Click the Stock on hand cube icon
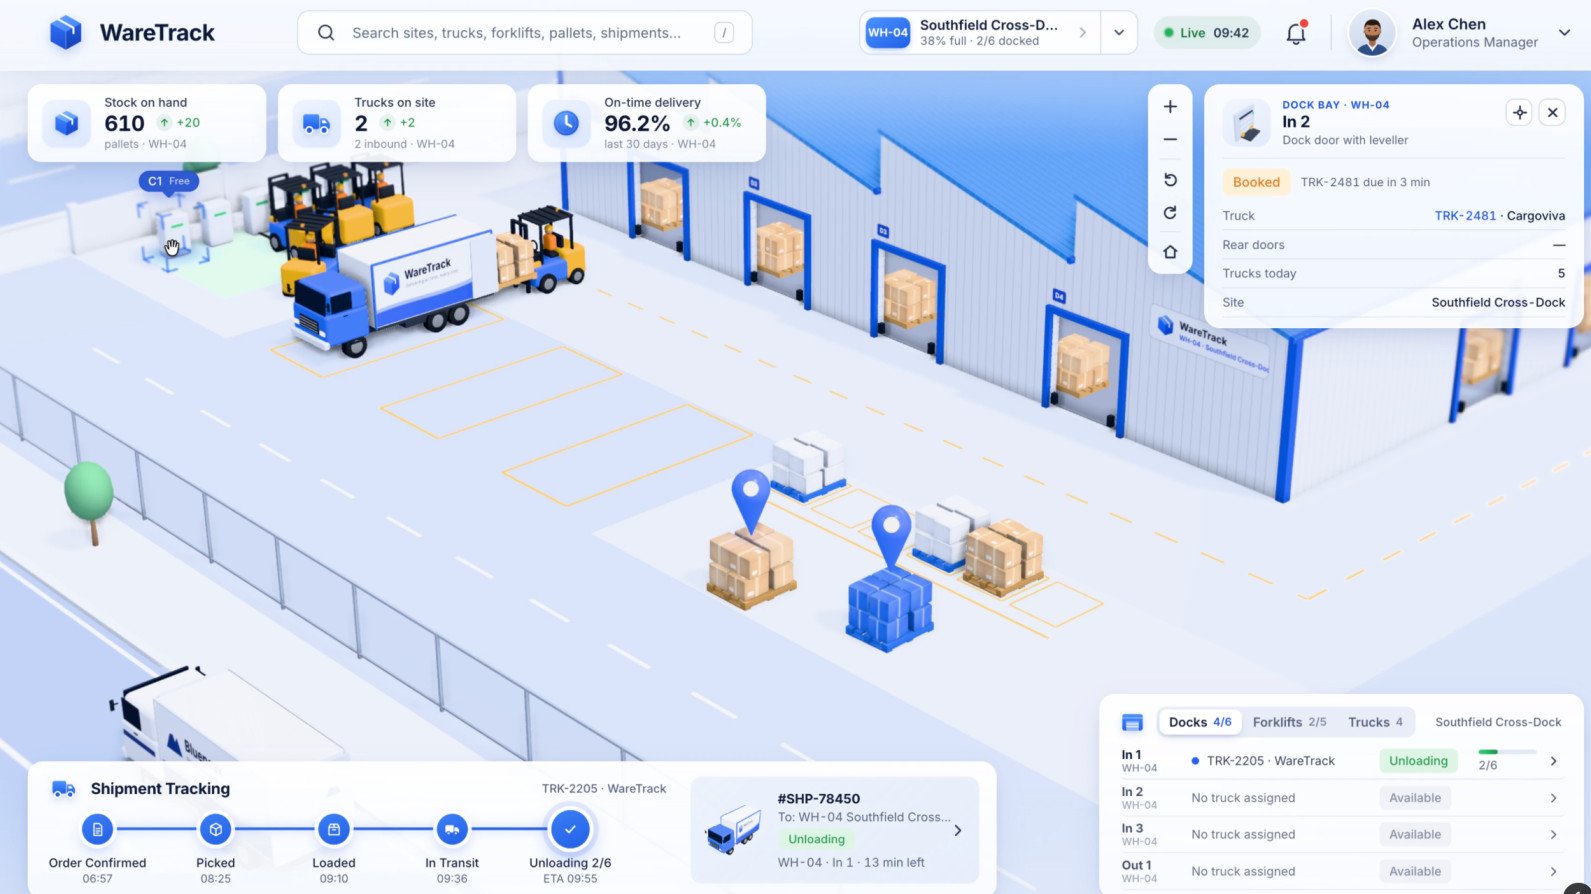Image resolution: width=1591 pixels, height=894 pixels. pyautogui.click(x=66, y=123)
